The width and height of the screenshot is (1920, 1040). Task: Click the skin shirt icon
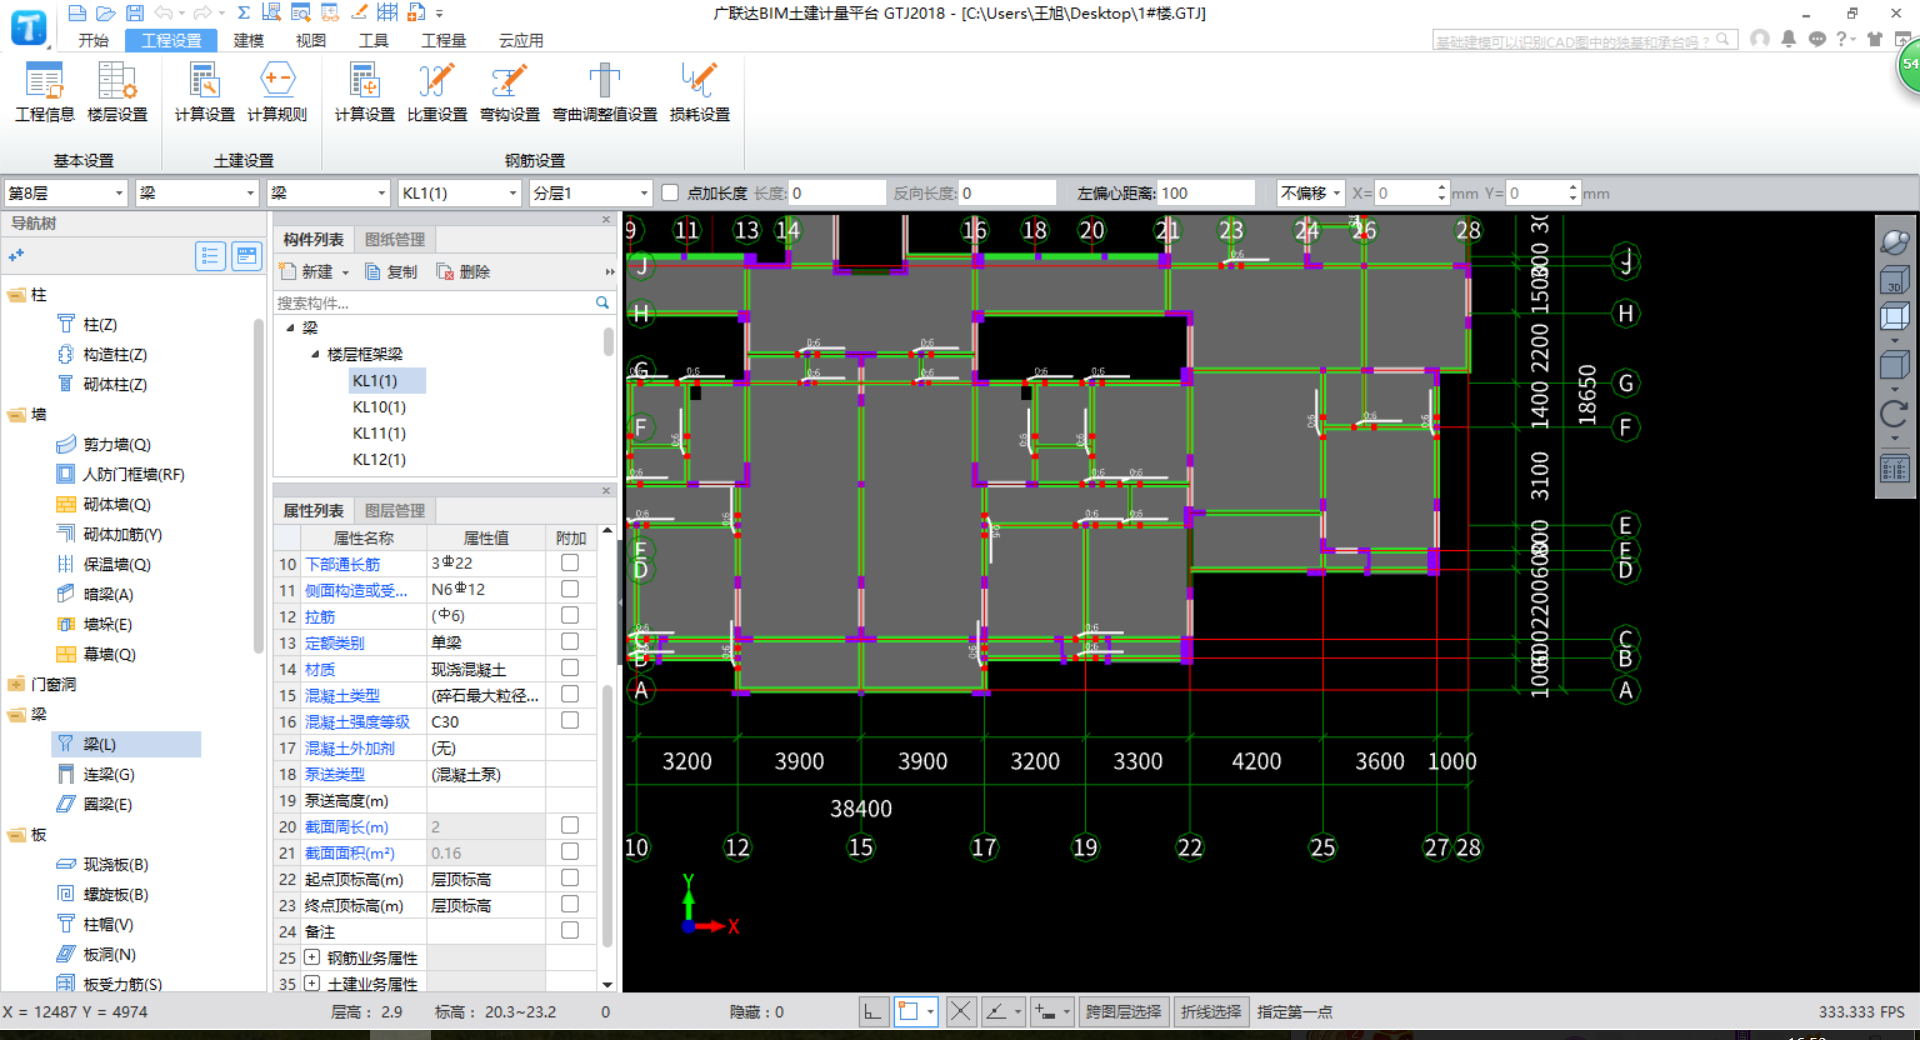point(1875,38)
